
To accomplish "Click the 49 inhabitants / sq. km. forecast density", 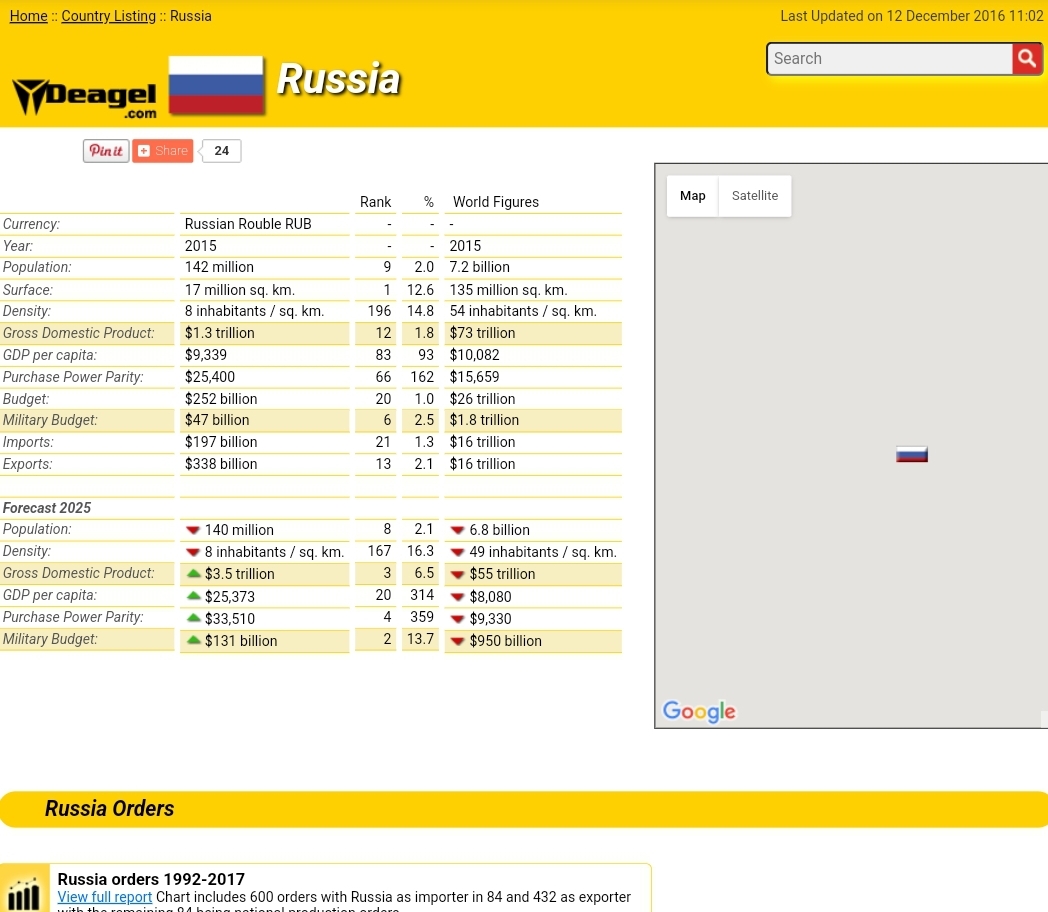I will click(543, 552).
